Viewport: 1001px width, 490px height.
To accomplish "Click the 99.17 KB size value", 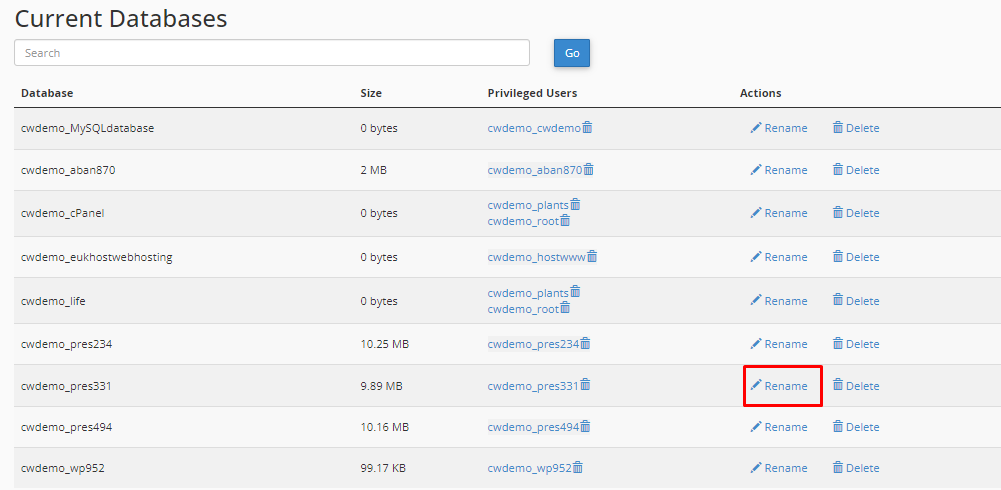I will [383, 468].
